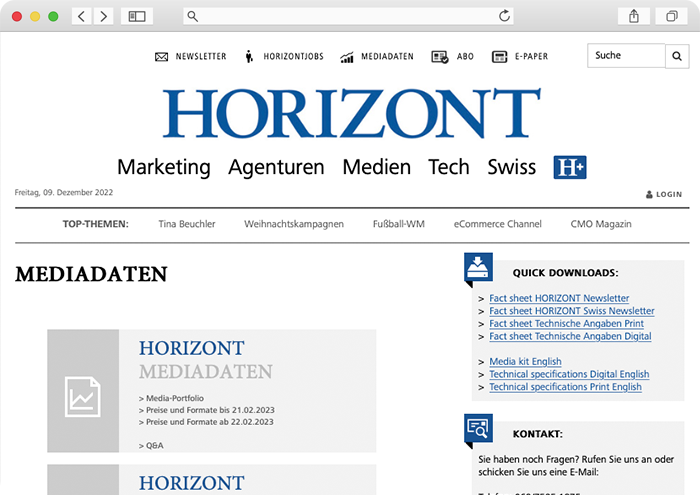Click the Quick Downloads tray icon

click(x=478, y=267)
